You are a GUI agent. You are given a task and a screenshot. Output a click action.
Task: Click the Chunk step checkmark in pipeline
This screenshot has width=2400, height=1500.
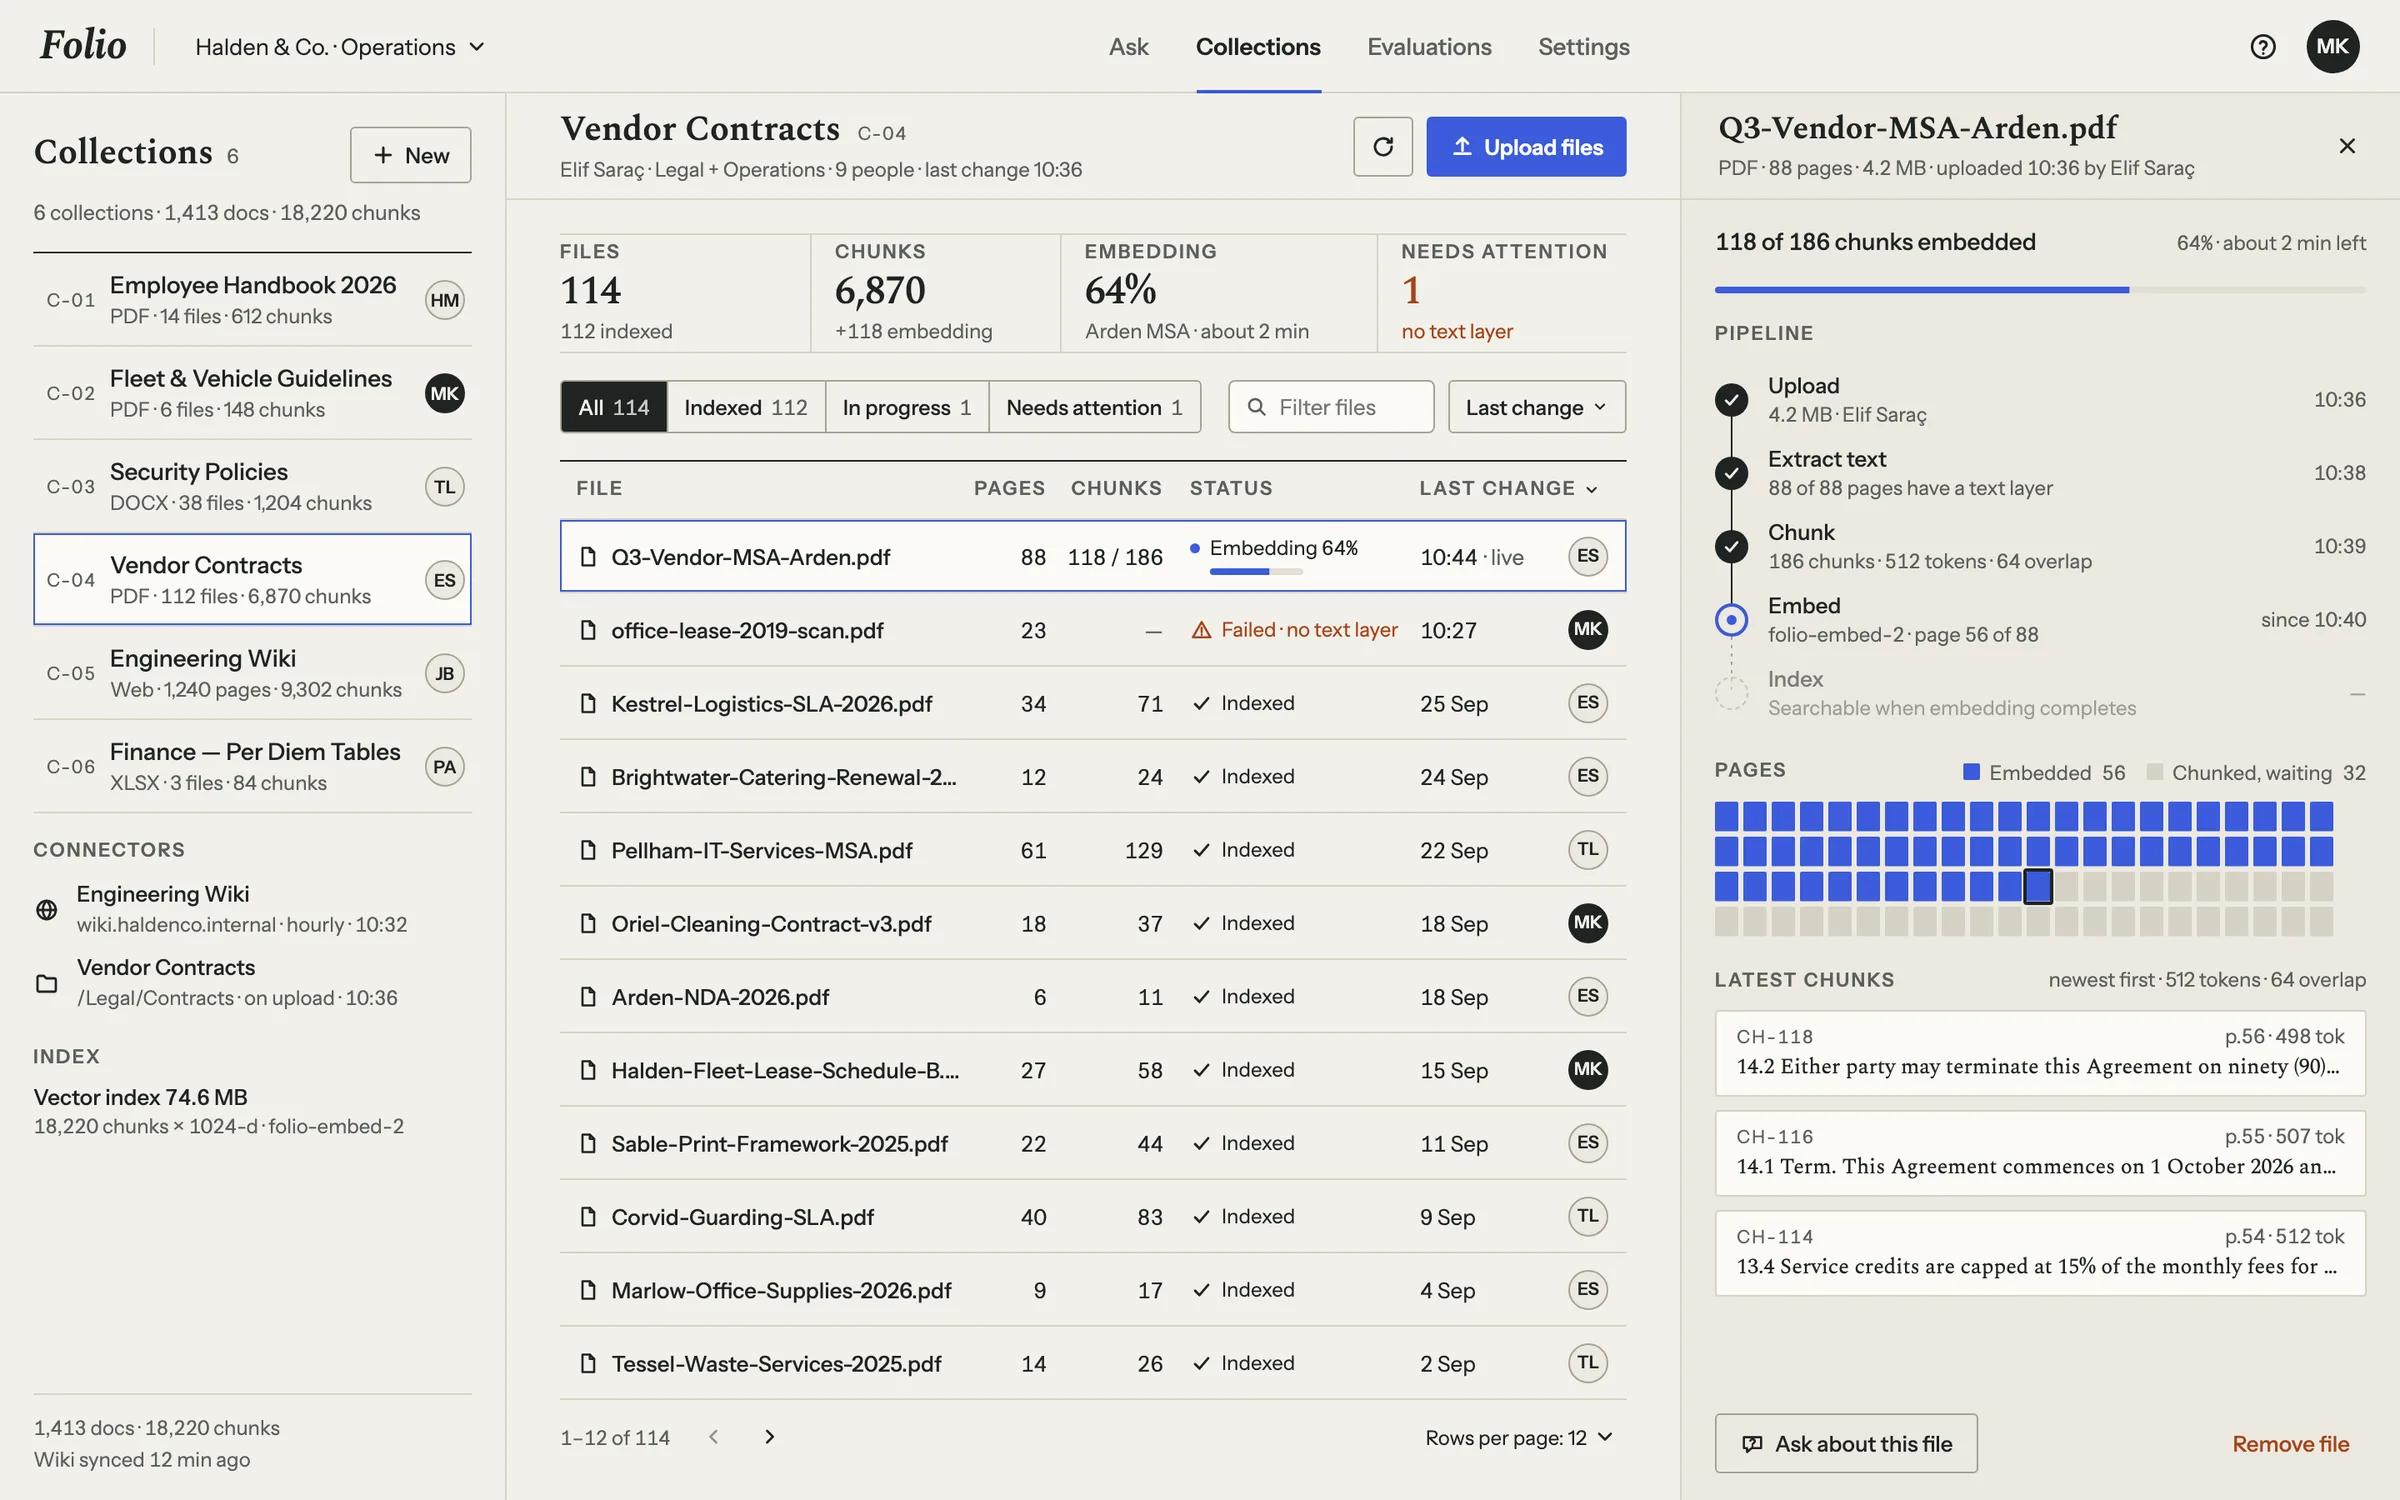[x=1731, y=546]
